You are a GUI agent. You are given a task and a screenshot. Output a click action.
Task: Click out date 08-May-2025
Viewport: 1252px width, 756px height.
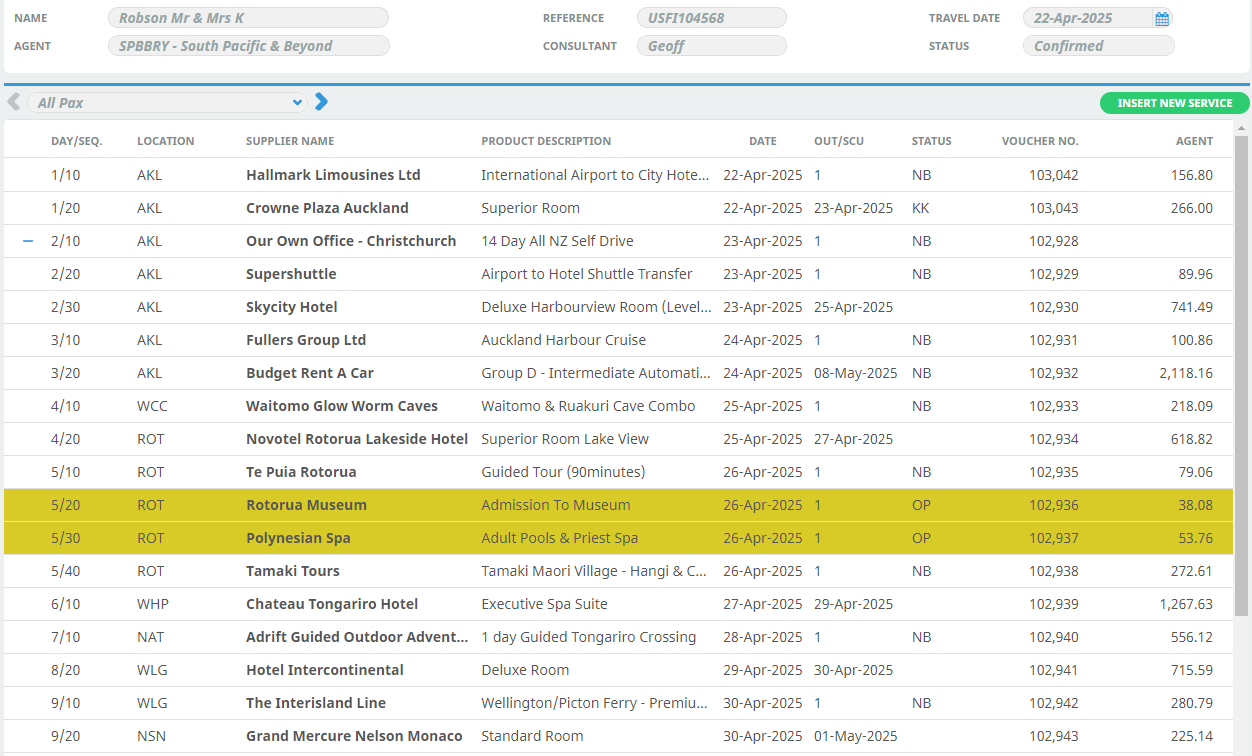[x=855, y=373]
